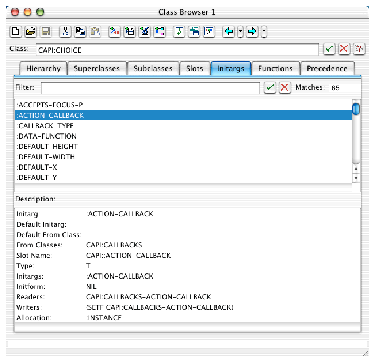
Task: Click the NIL Initform value
Action: click(x=91, y=286)
